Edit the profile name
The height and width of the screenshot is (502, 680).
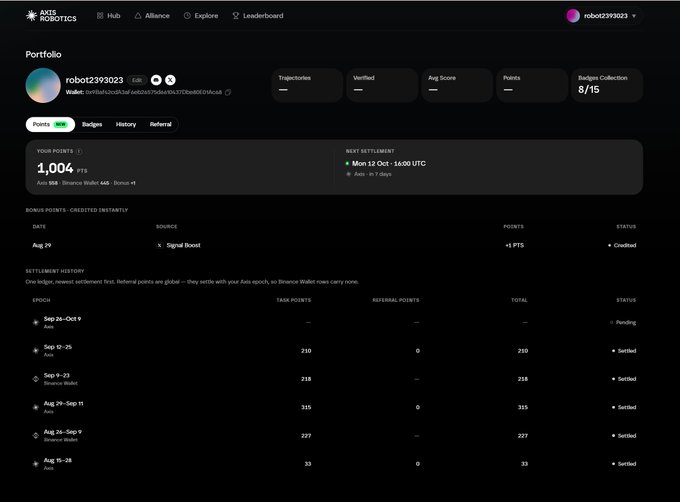click(137, 80)
